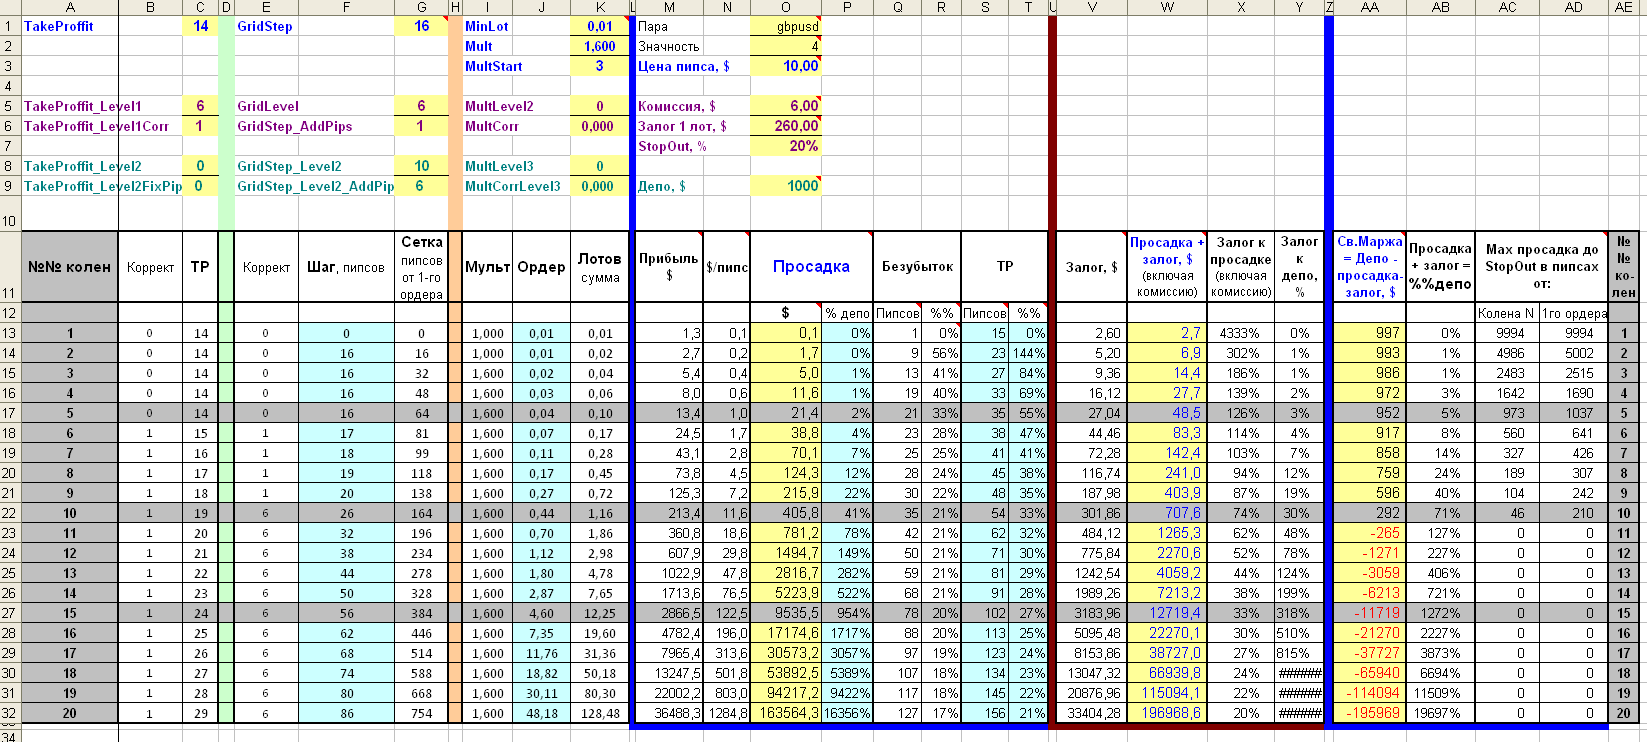Click the blue Просадка header cell
This screenshot has width=1647, height=742.
(811, 267)
